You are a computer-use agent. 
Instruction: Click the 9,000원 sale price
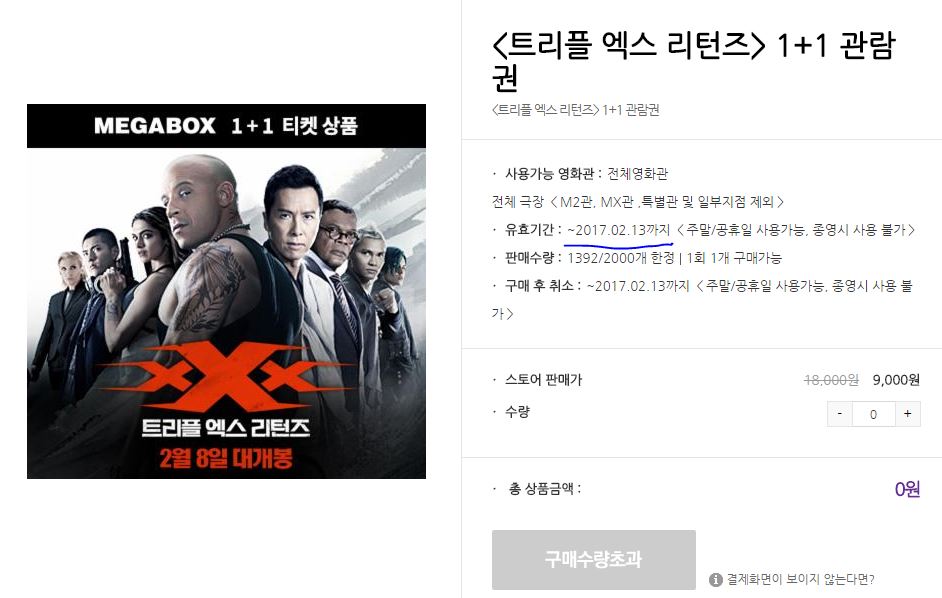tap(896, 380)
